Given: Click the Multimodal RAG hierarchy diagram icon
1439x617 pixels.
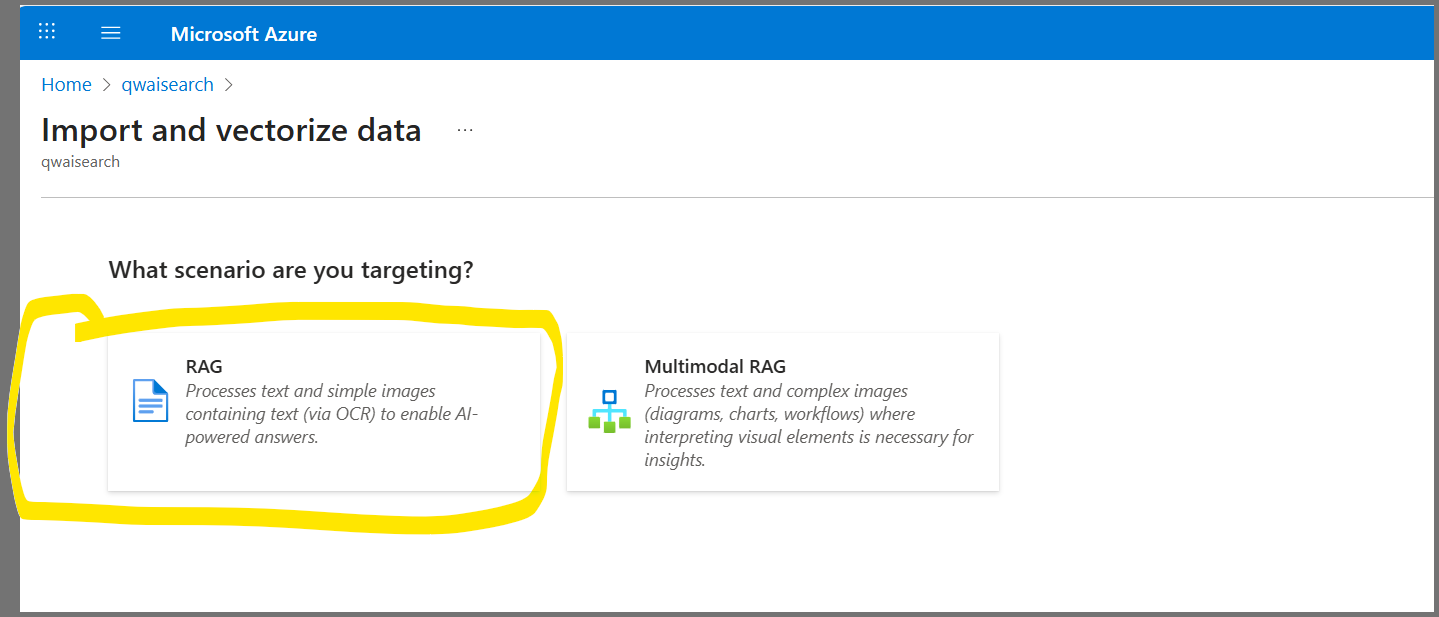Looking at the screenshot, I should pos(609,411).
